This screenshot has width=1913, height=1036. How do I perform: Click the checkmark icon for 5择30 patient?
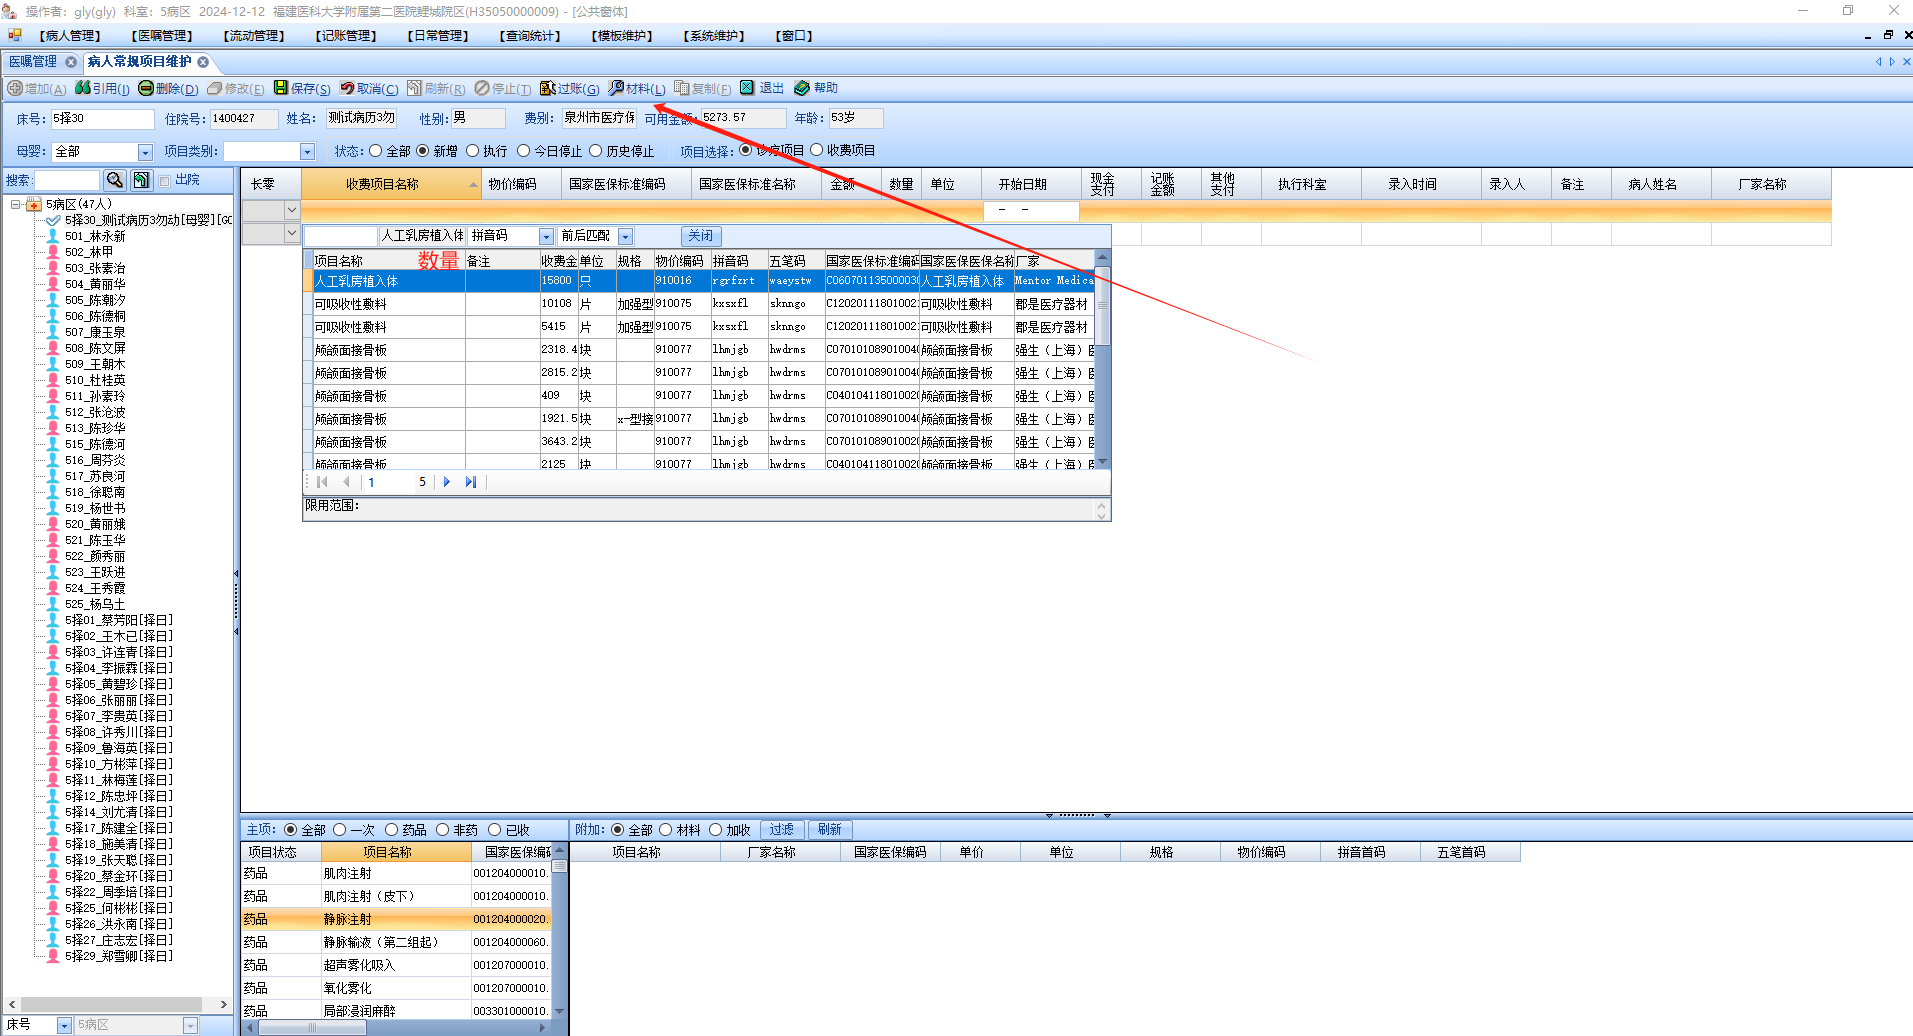53,220
